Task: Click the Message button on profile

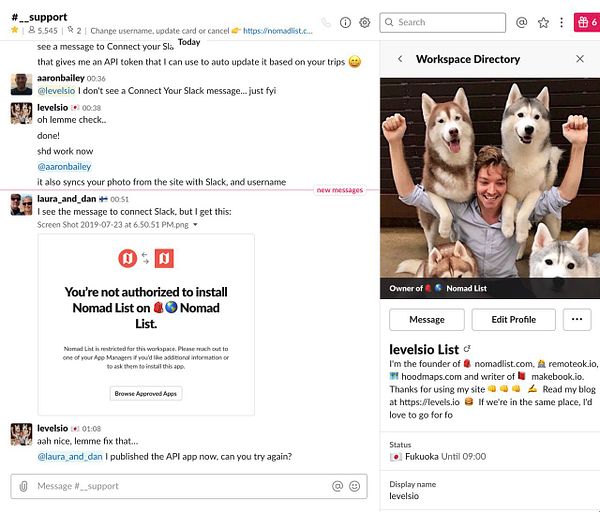Action: click(x=427, y=320)
